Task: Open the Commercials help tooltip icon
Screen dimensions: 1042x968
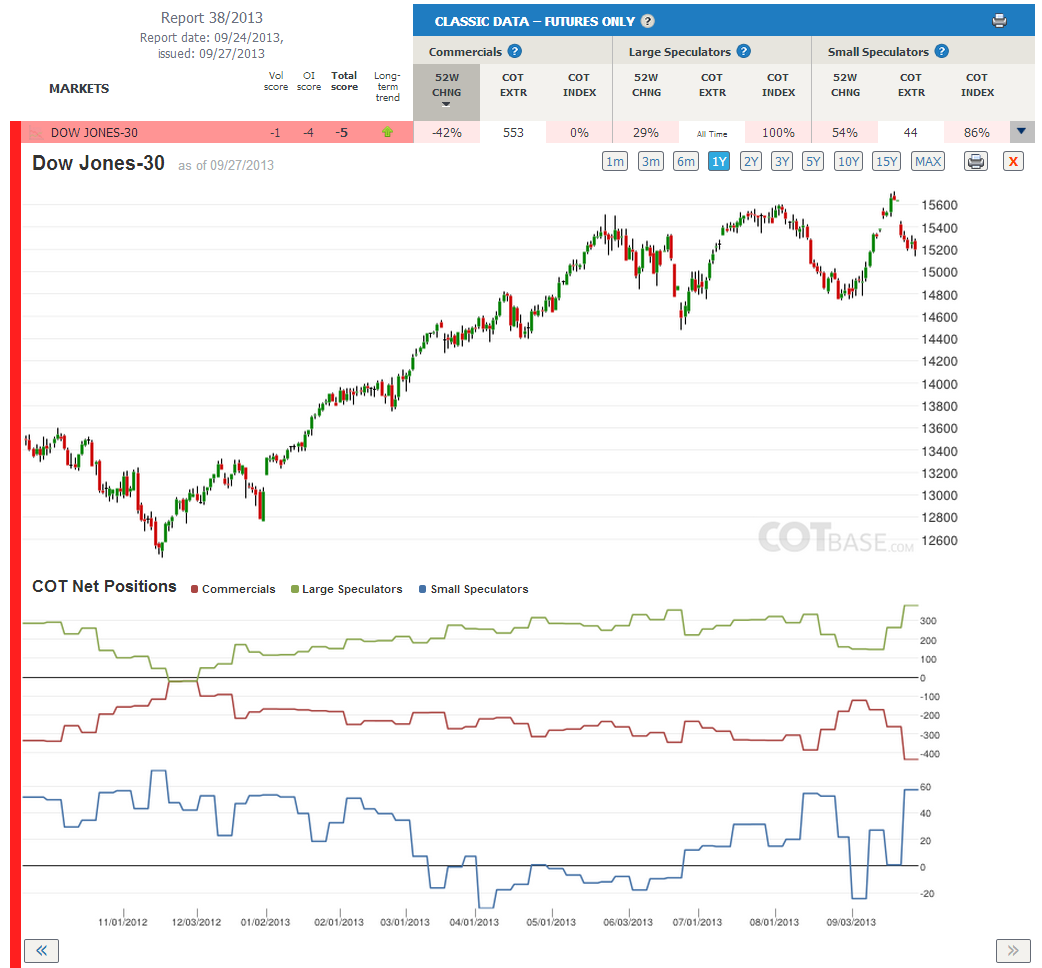Action: pos(514,51)
